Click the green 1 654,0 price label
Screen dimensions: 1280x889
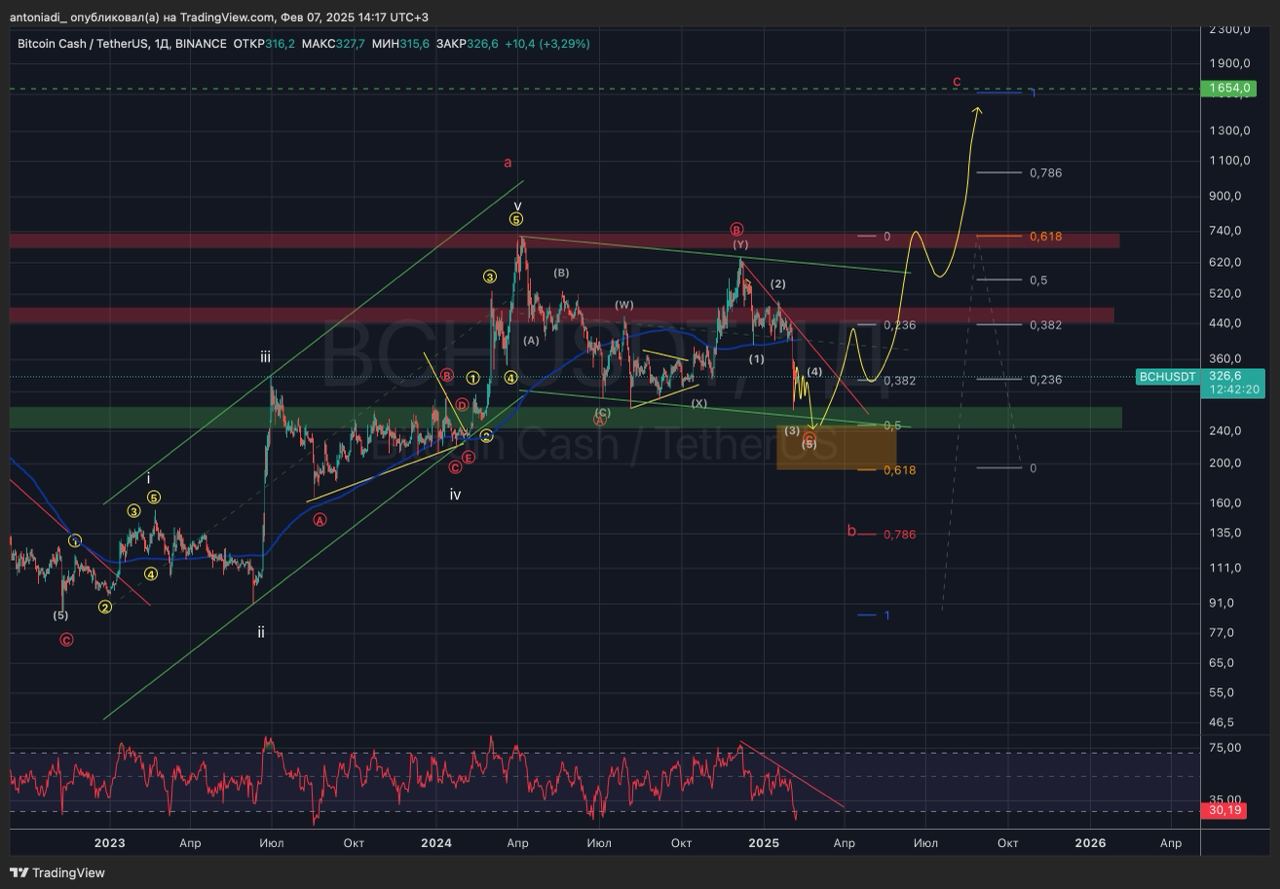pyautogui.click(x=1228, y=88)
